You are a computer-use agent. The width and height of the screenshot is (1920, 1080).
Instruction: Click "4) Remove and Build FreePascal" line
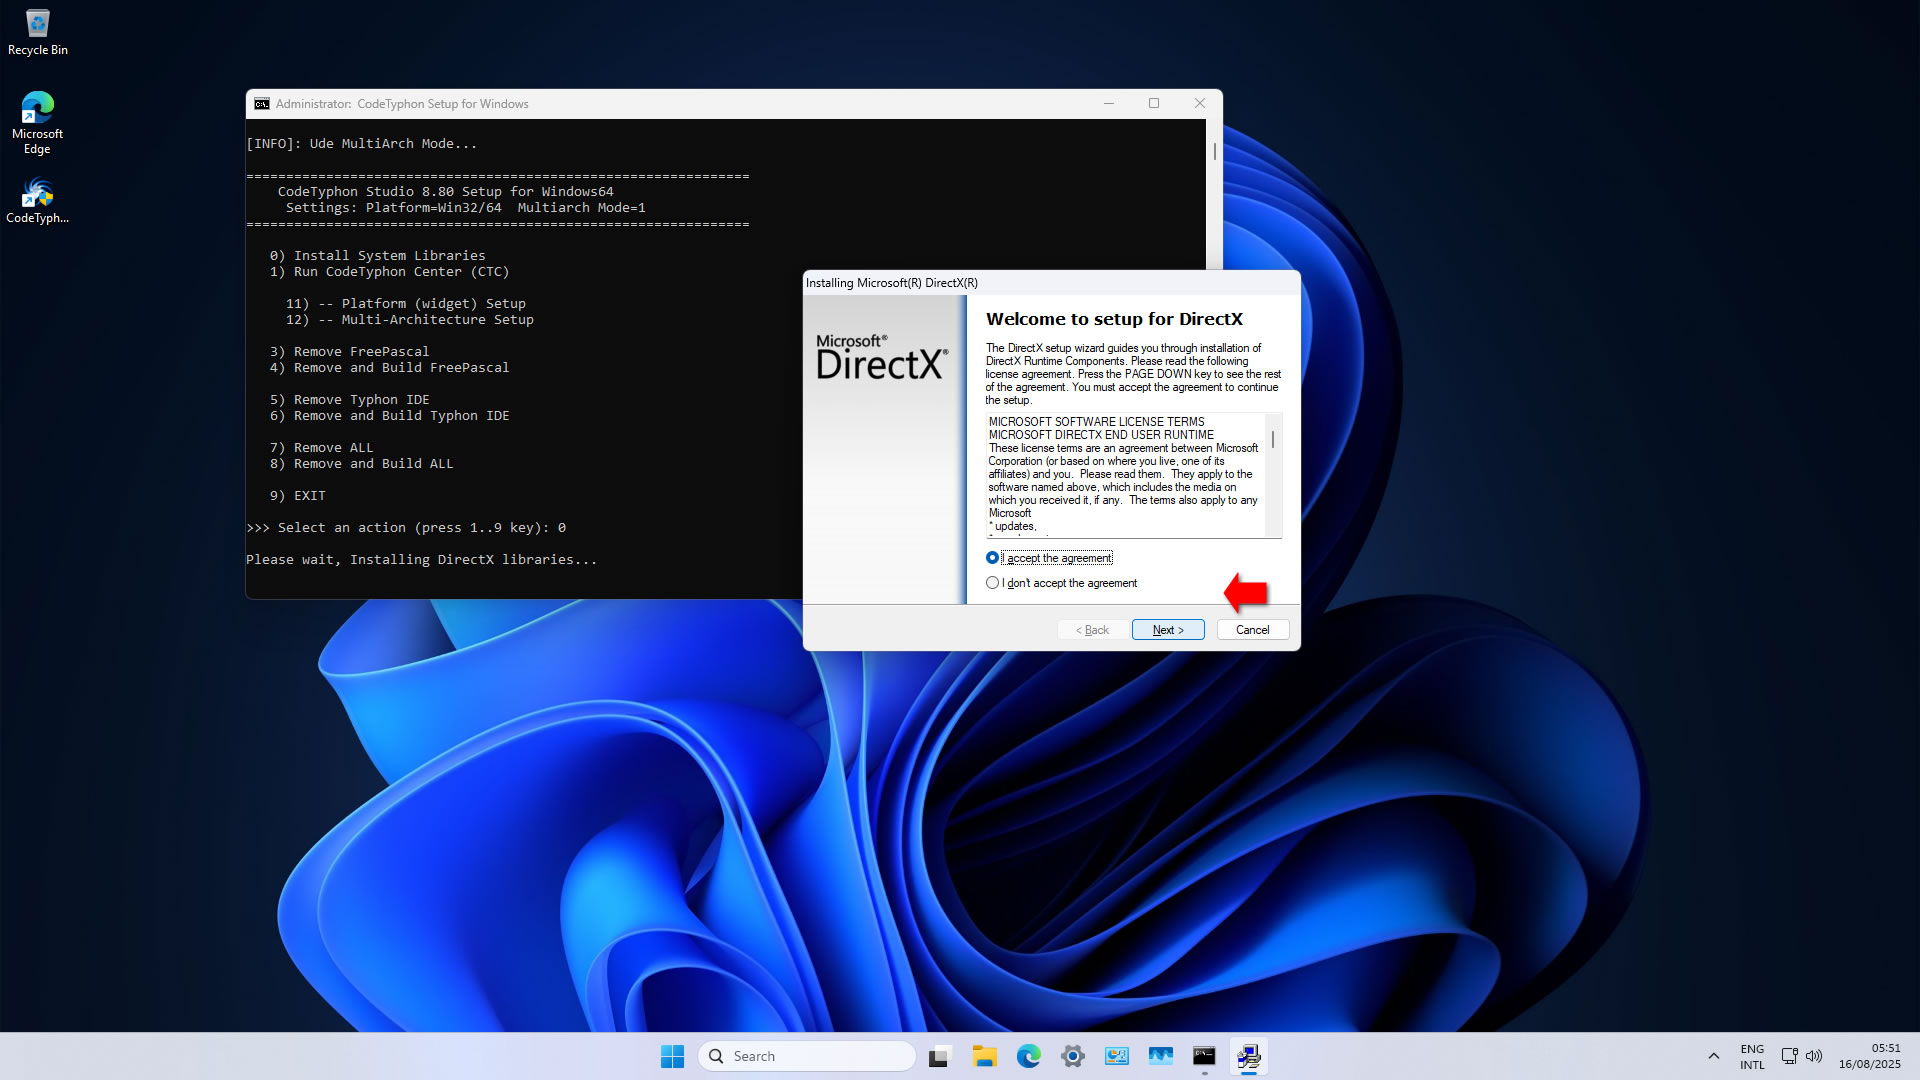click(389, 368)
